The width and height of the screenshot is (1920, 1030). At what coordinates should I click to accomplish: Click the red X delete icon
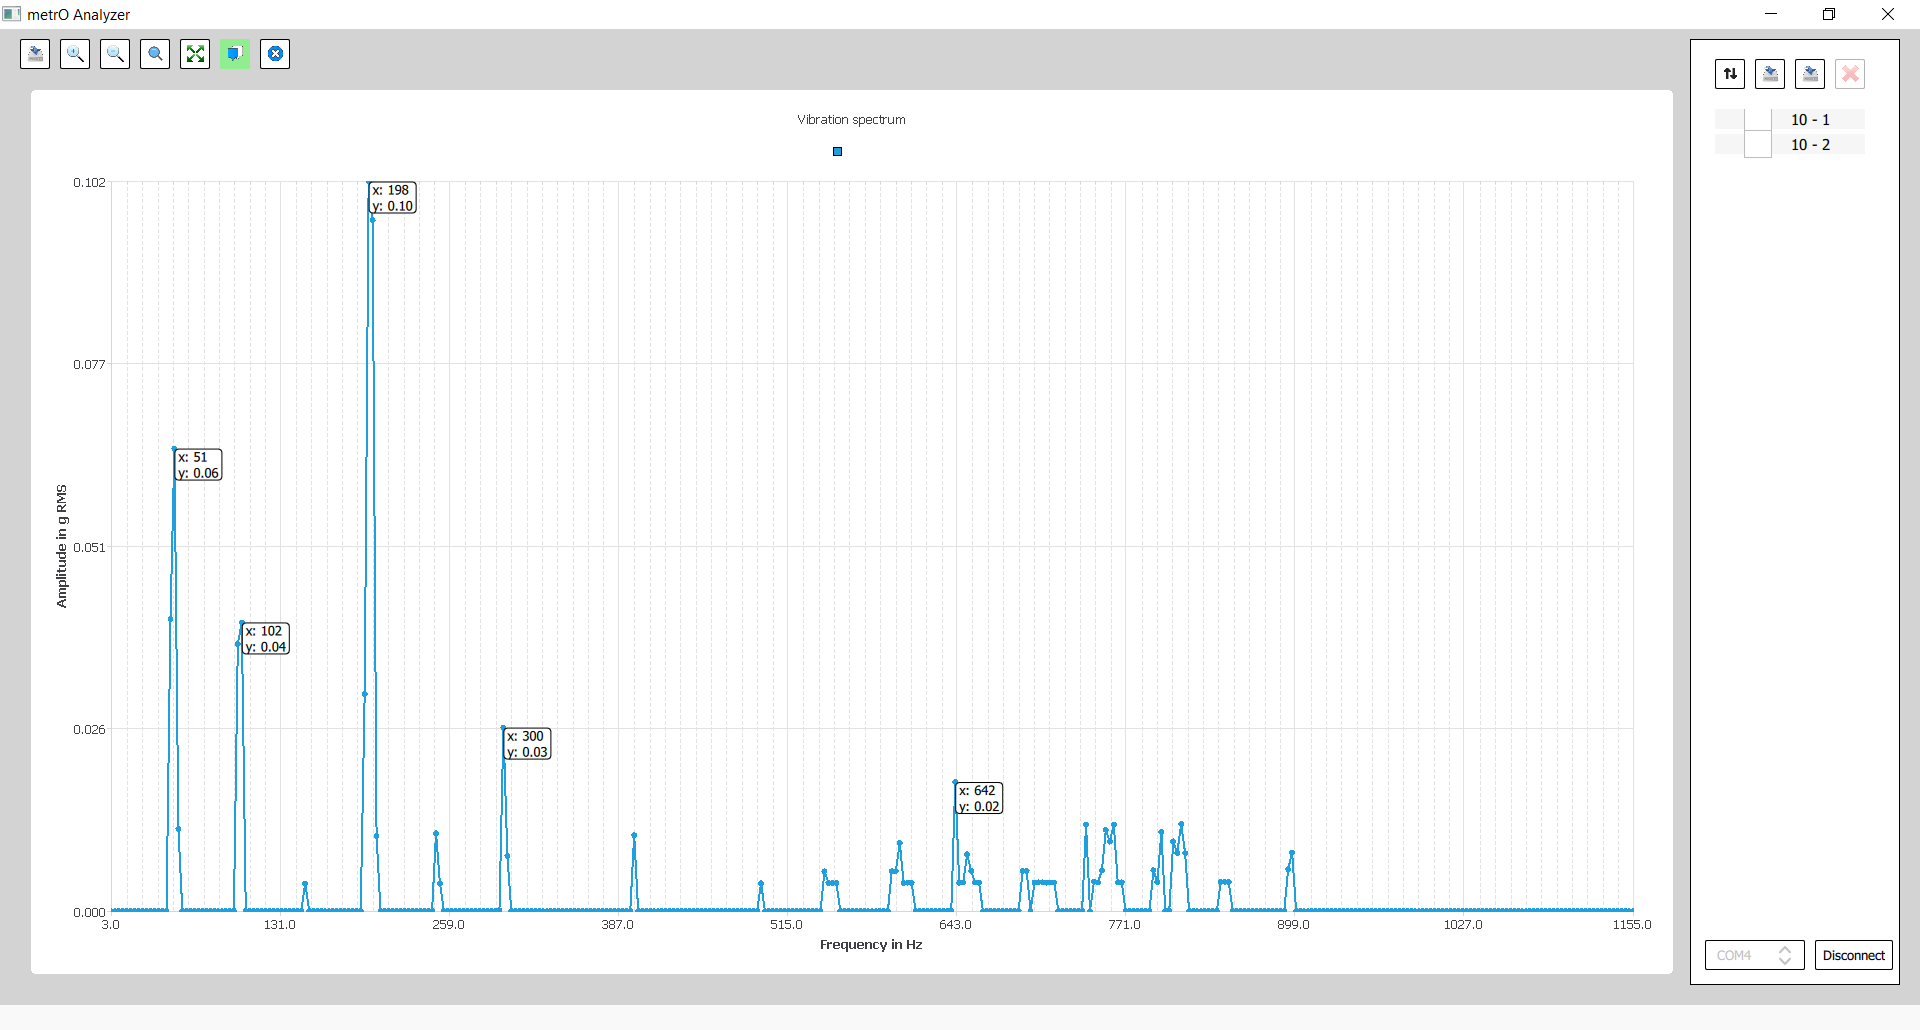[1850, 74]
